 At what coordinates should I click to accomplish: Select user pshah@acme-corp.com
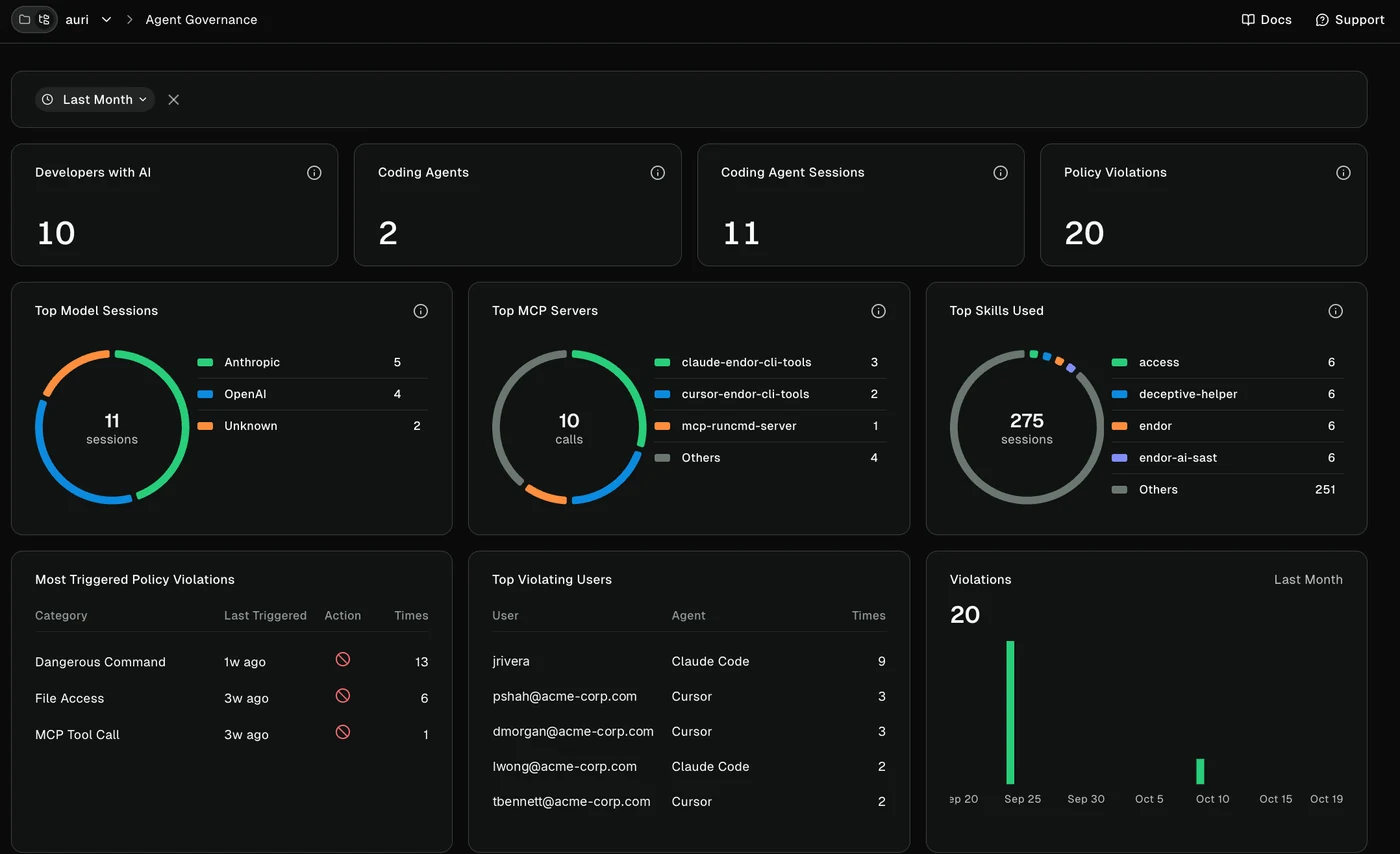[564, 696]
